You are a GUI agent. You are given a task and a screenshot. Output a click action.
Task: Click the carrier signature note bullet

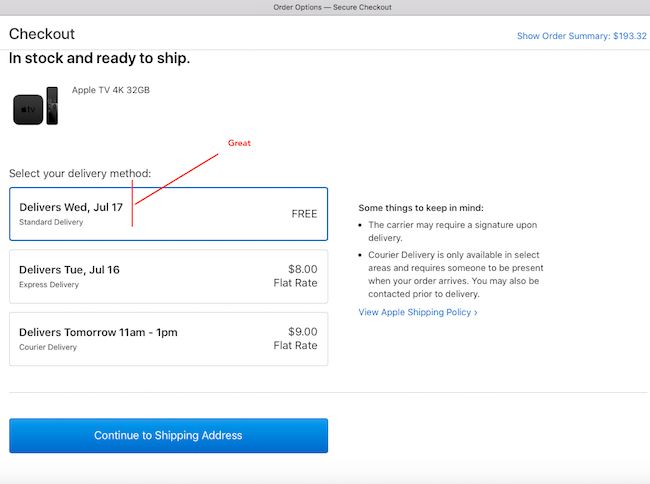[x=452, y=231]
